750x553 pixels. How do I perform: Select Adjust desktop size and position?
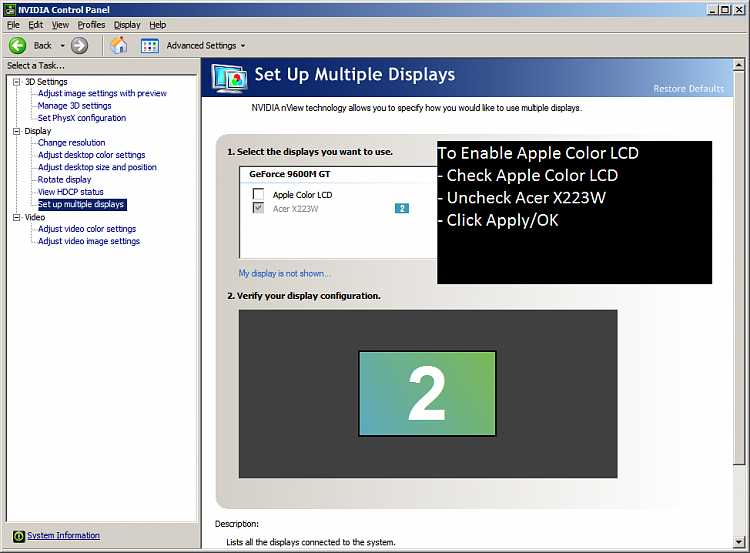(x=97, y=167)
